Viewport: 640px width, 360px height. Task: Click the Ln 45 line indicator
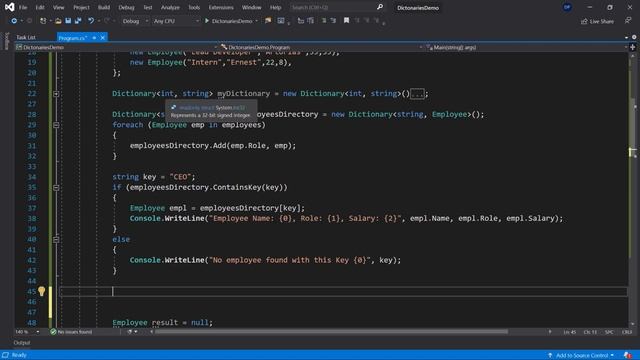coord(569,332)
